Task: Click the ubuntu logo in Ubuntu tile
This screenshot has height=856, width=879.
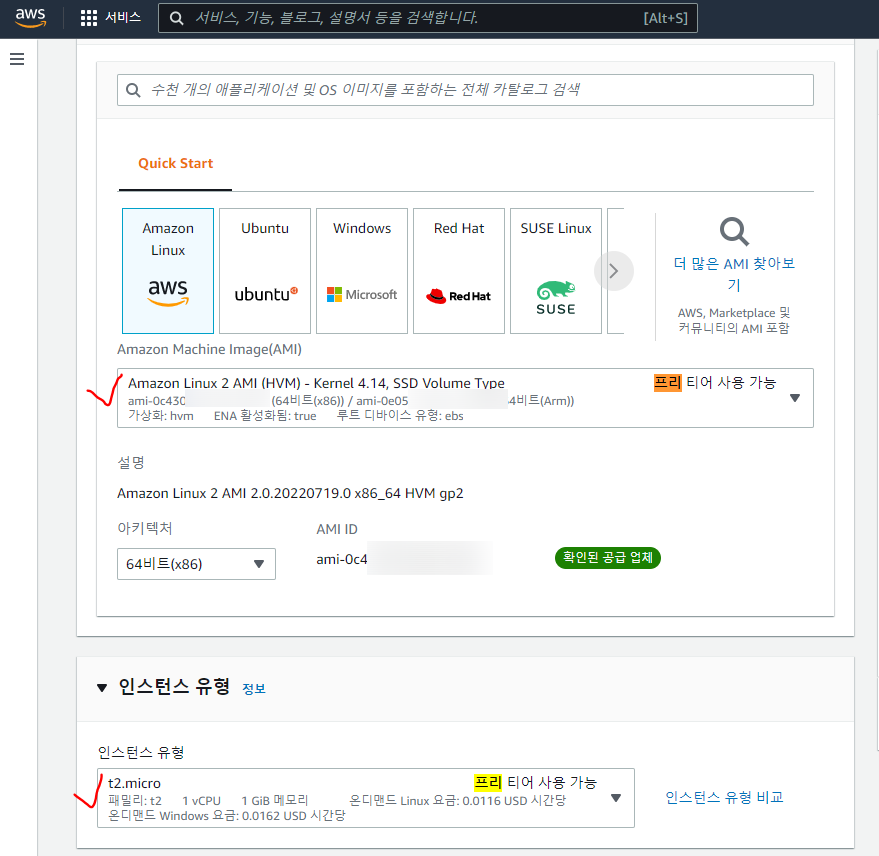Action: [266, 294]
